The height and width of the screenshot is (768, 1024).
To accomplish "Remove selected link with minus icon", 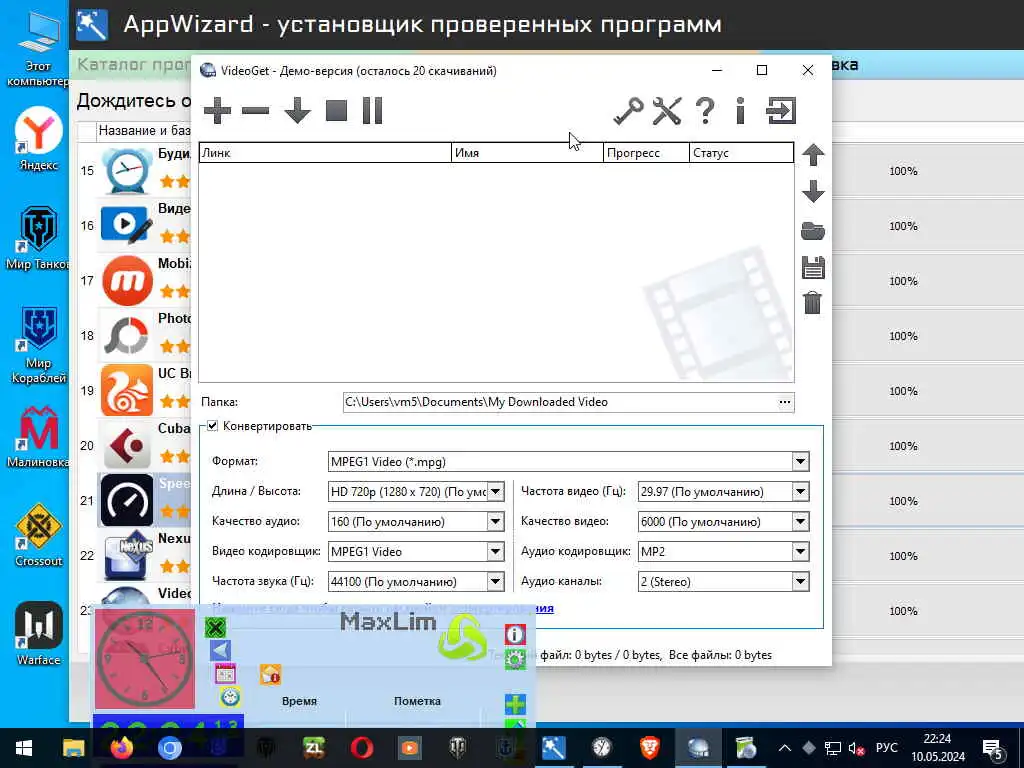I will pyautogui.click(x=255, y=111).
